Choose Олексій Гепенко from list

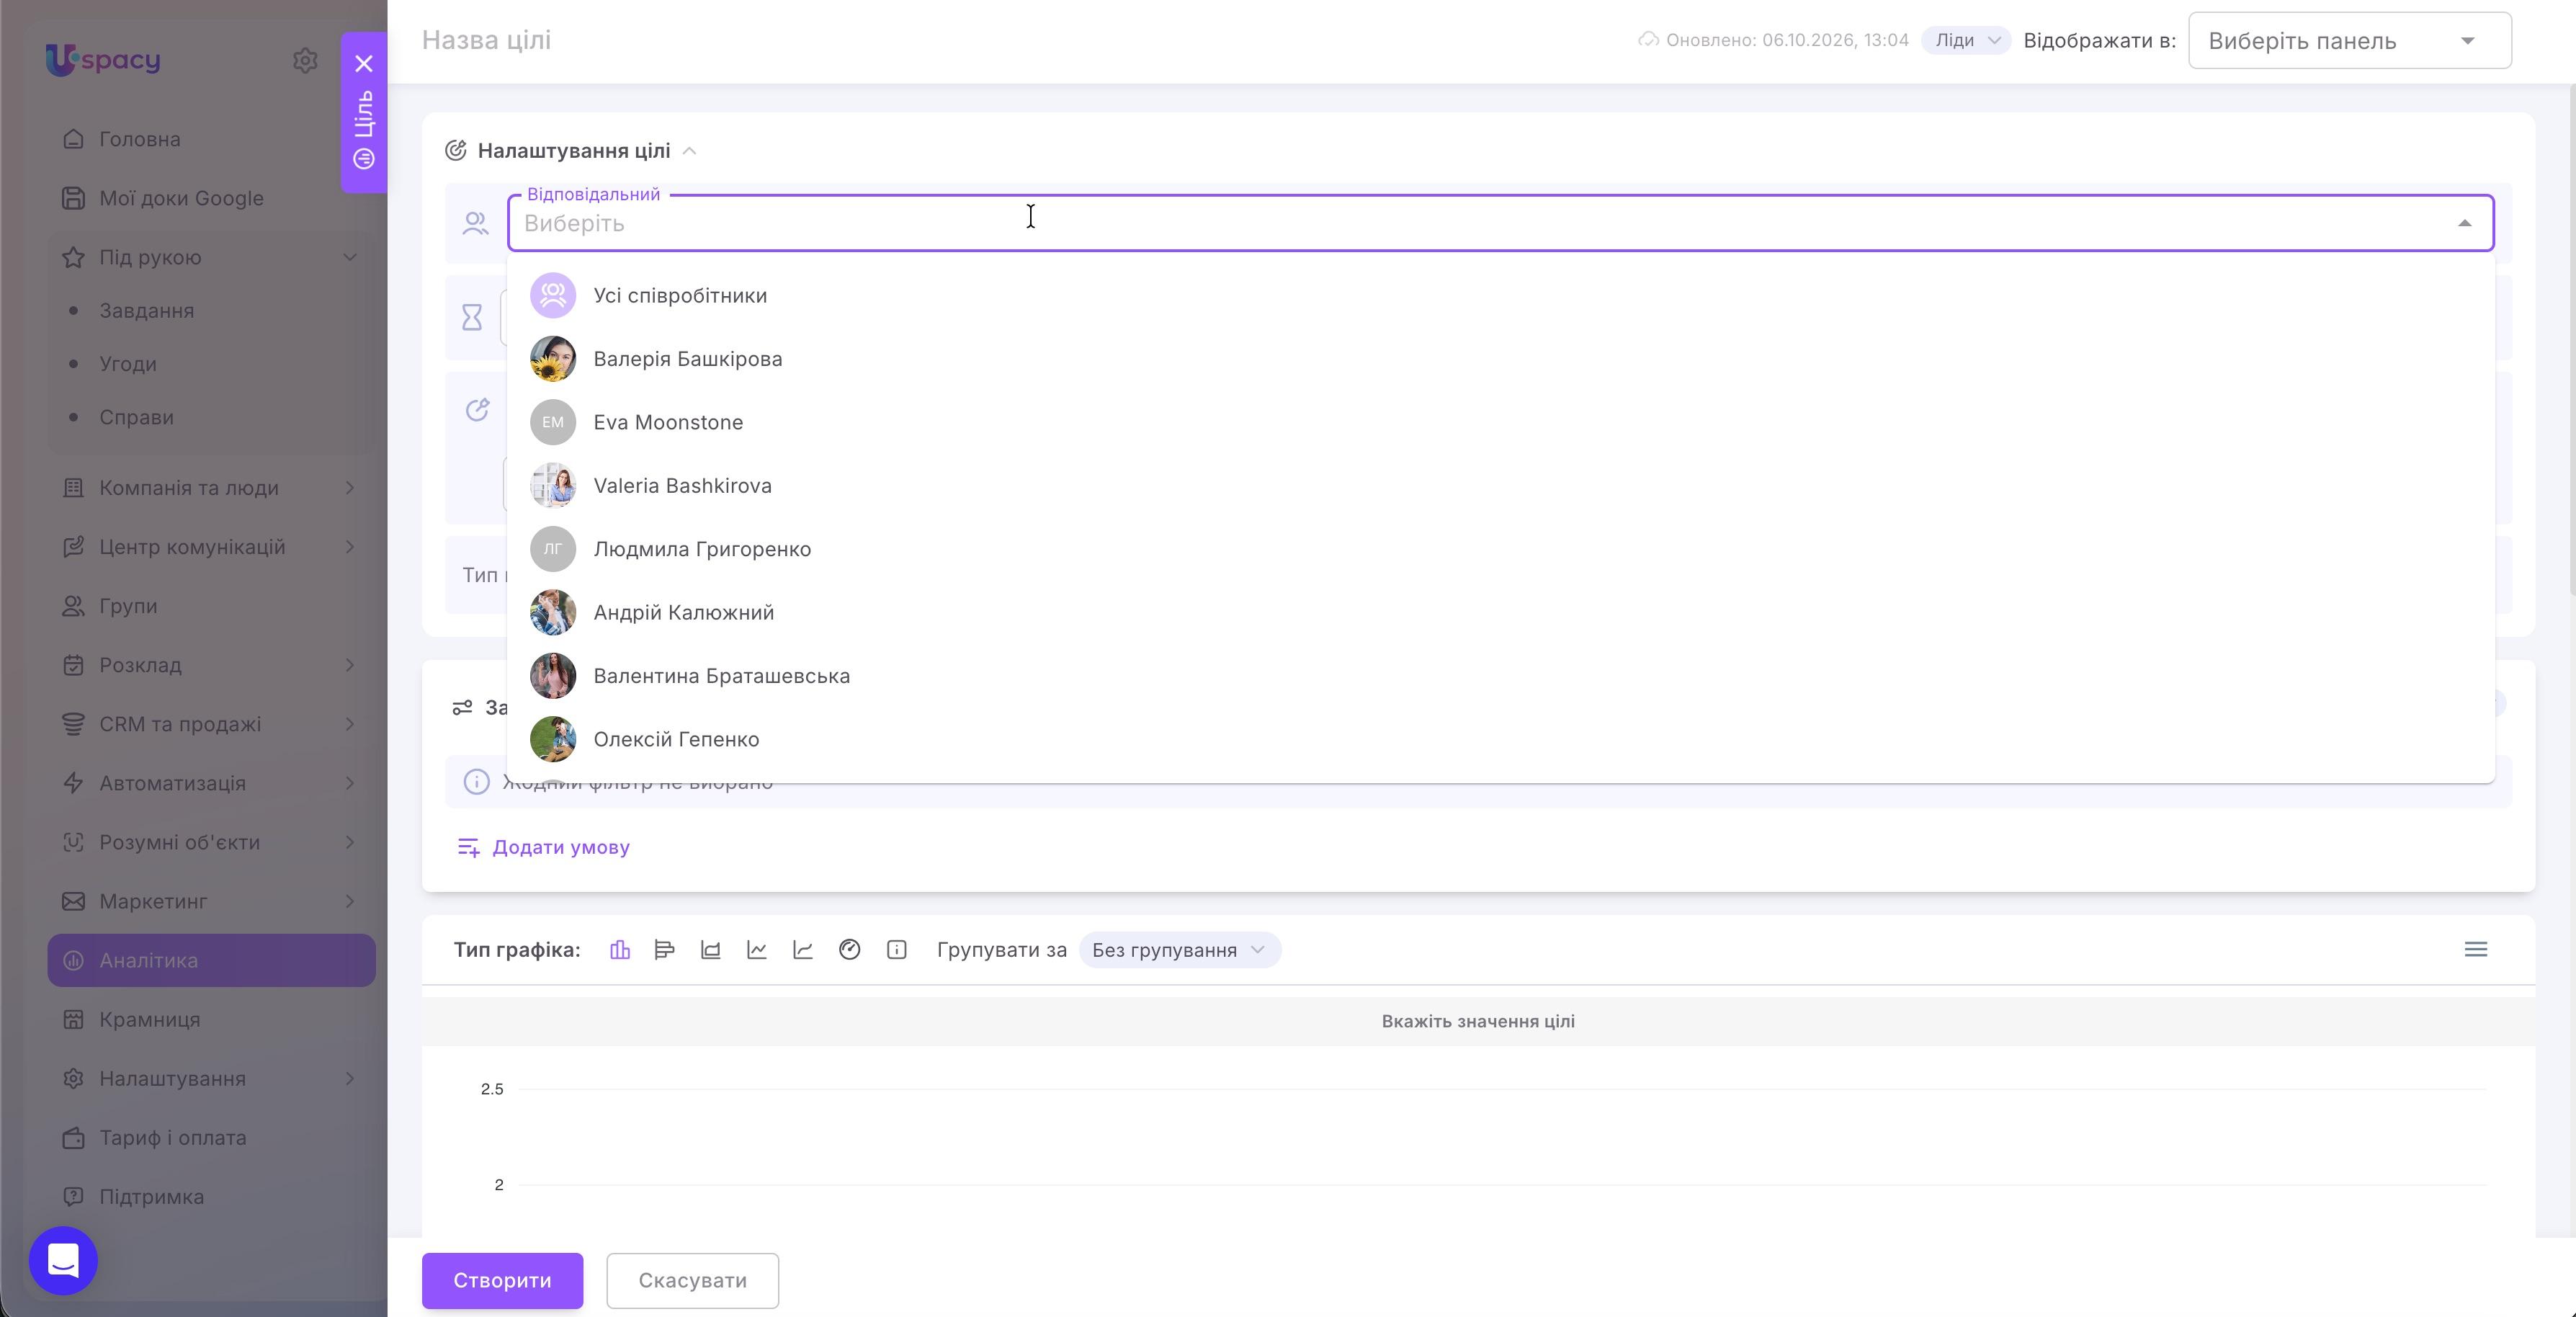(x=1500, y=739)
